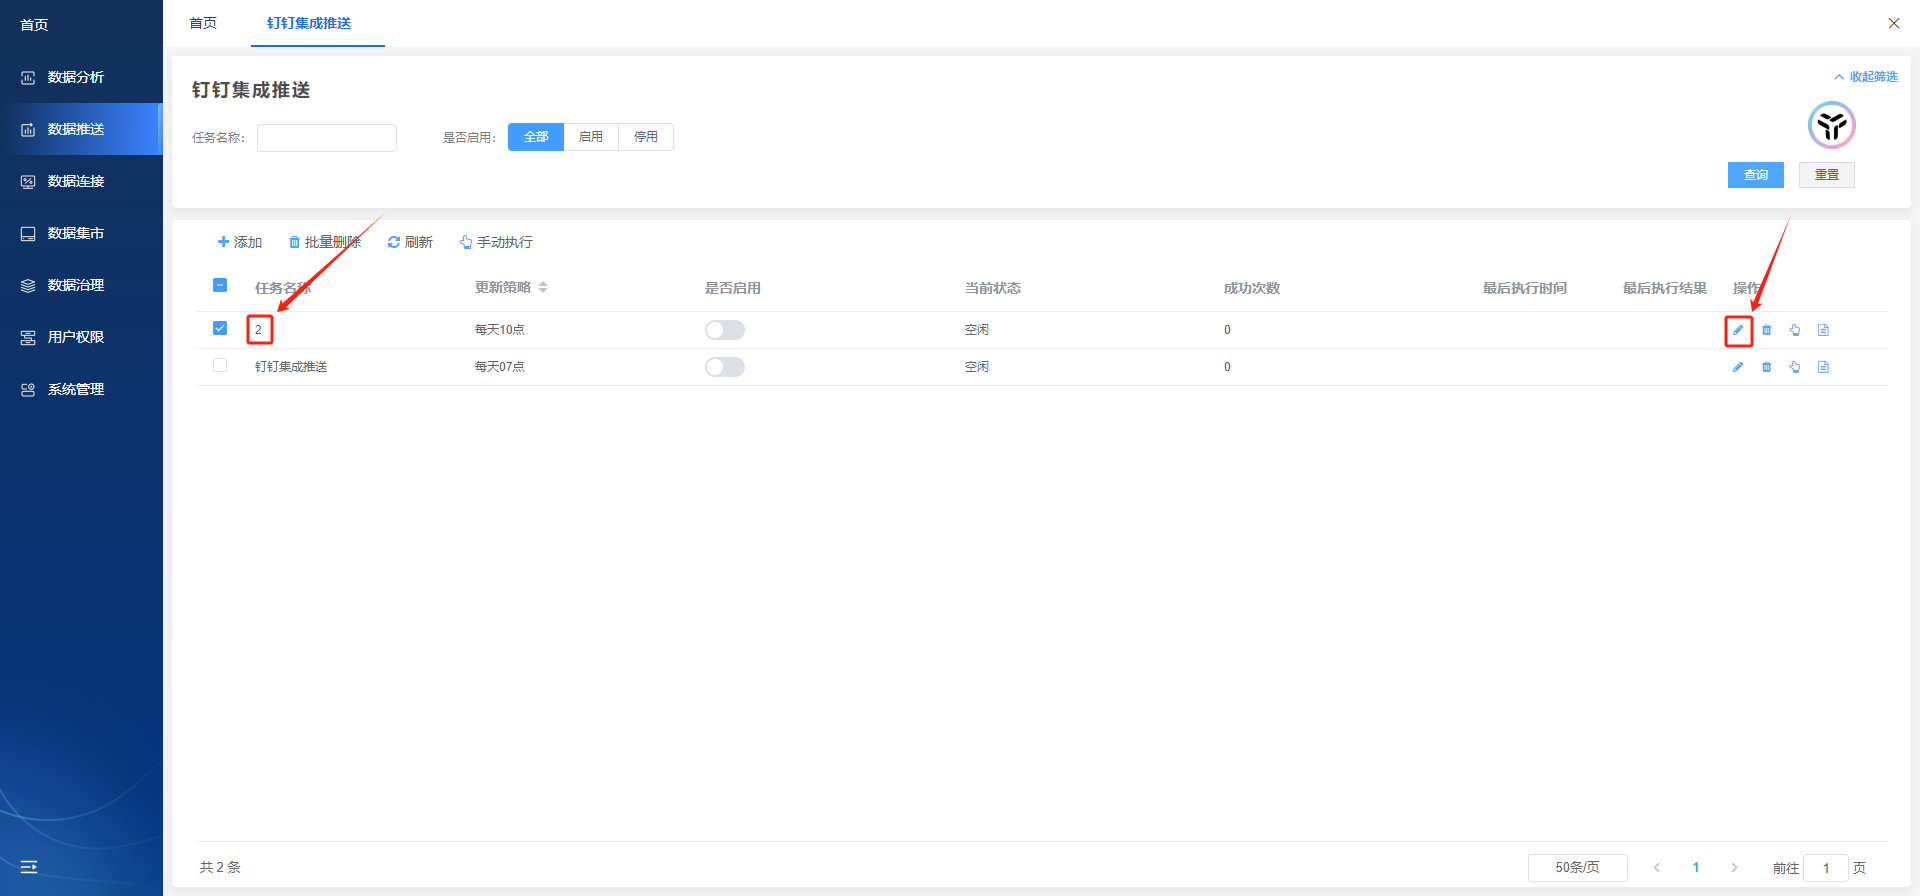Click the 当前状态 column header
The width and height of the screenshot is (1920, 896).
click(x=993, y=288)
